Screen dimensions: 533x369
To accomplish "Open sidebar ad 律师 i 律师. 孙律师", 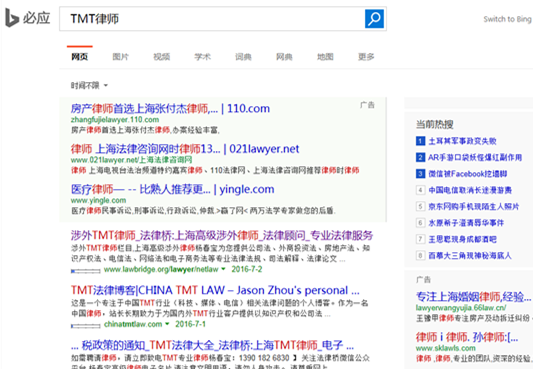I will pyautogui.click(x=467, y=337).
